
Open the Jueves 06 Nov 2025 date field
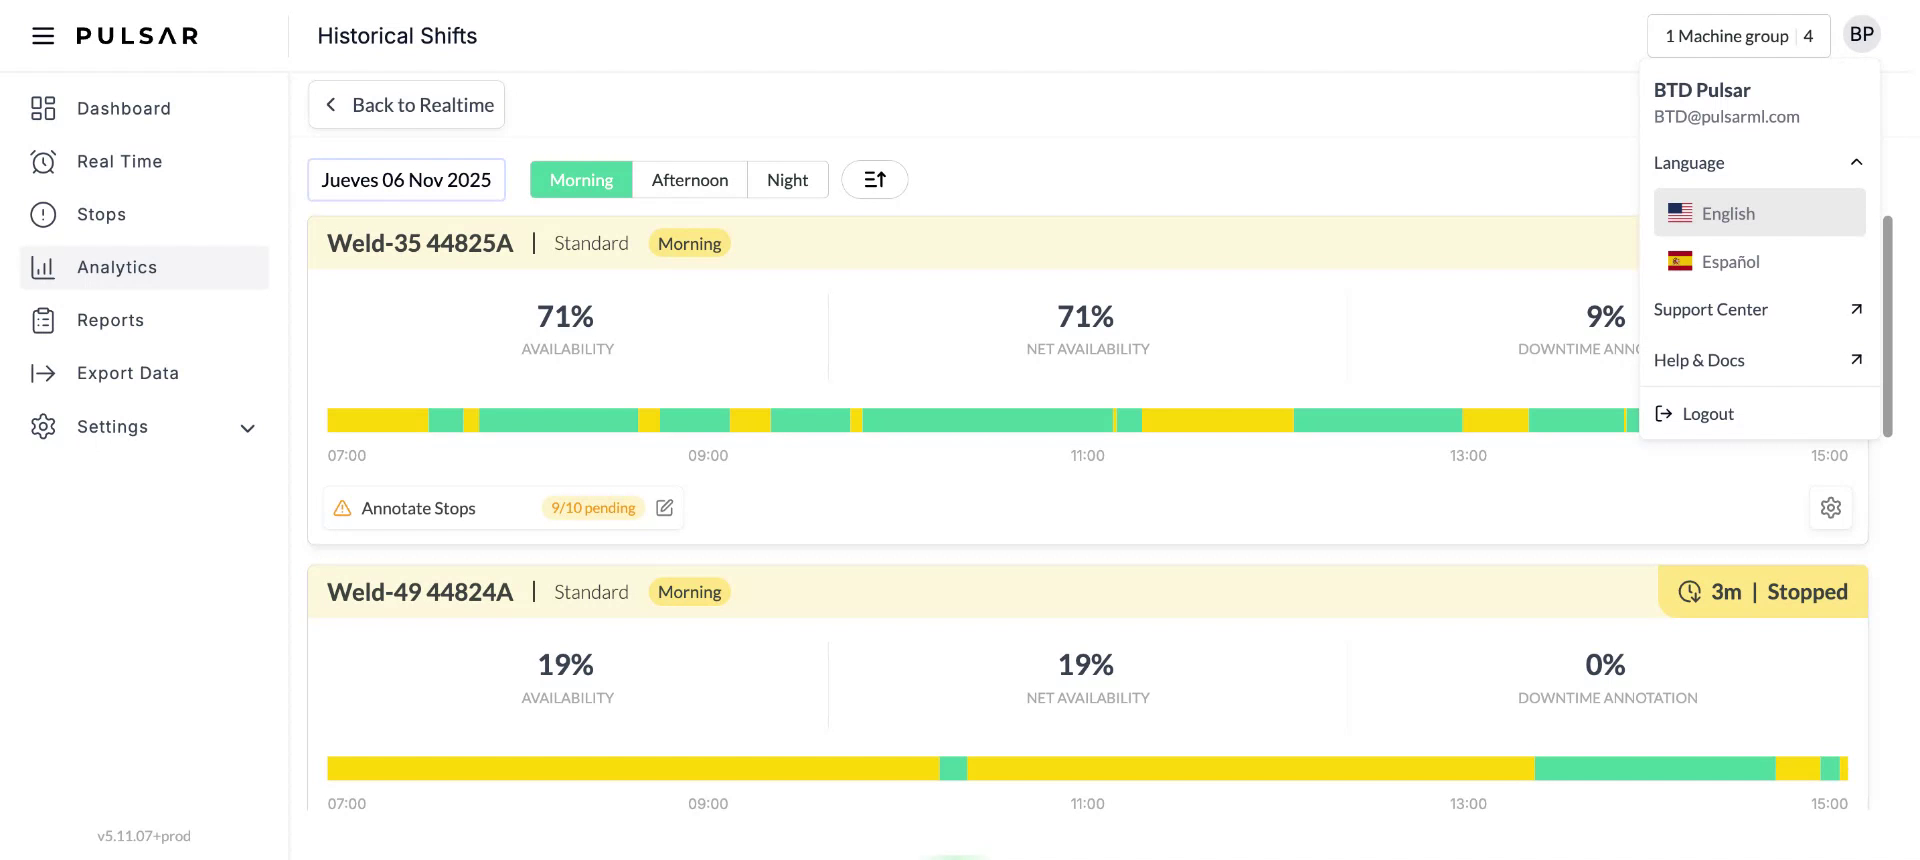[x=406, y=180]
